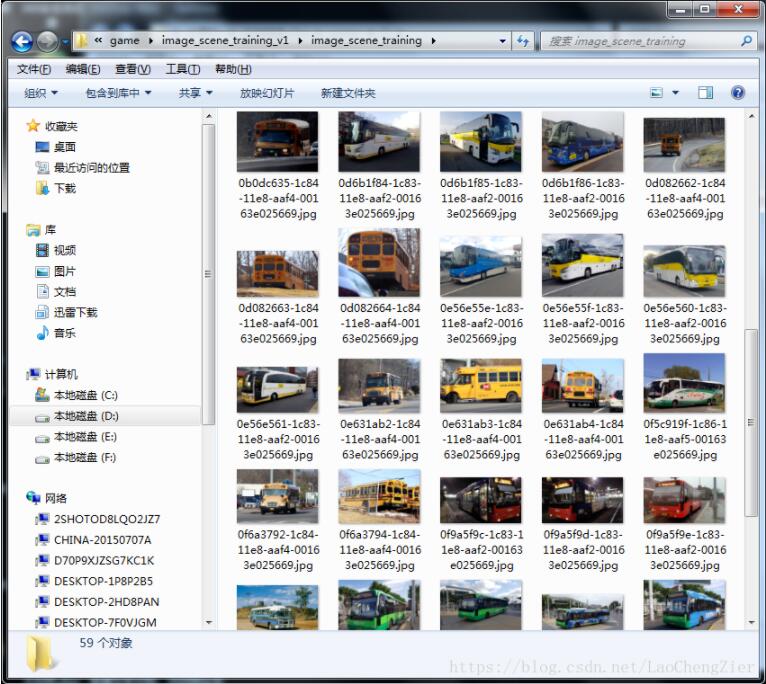Select network computer DESKTOP-1P8P2B5

[94, 581]
